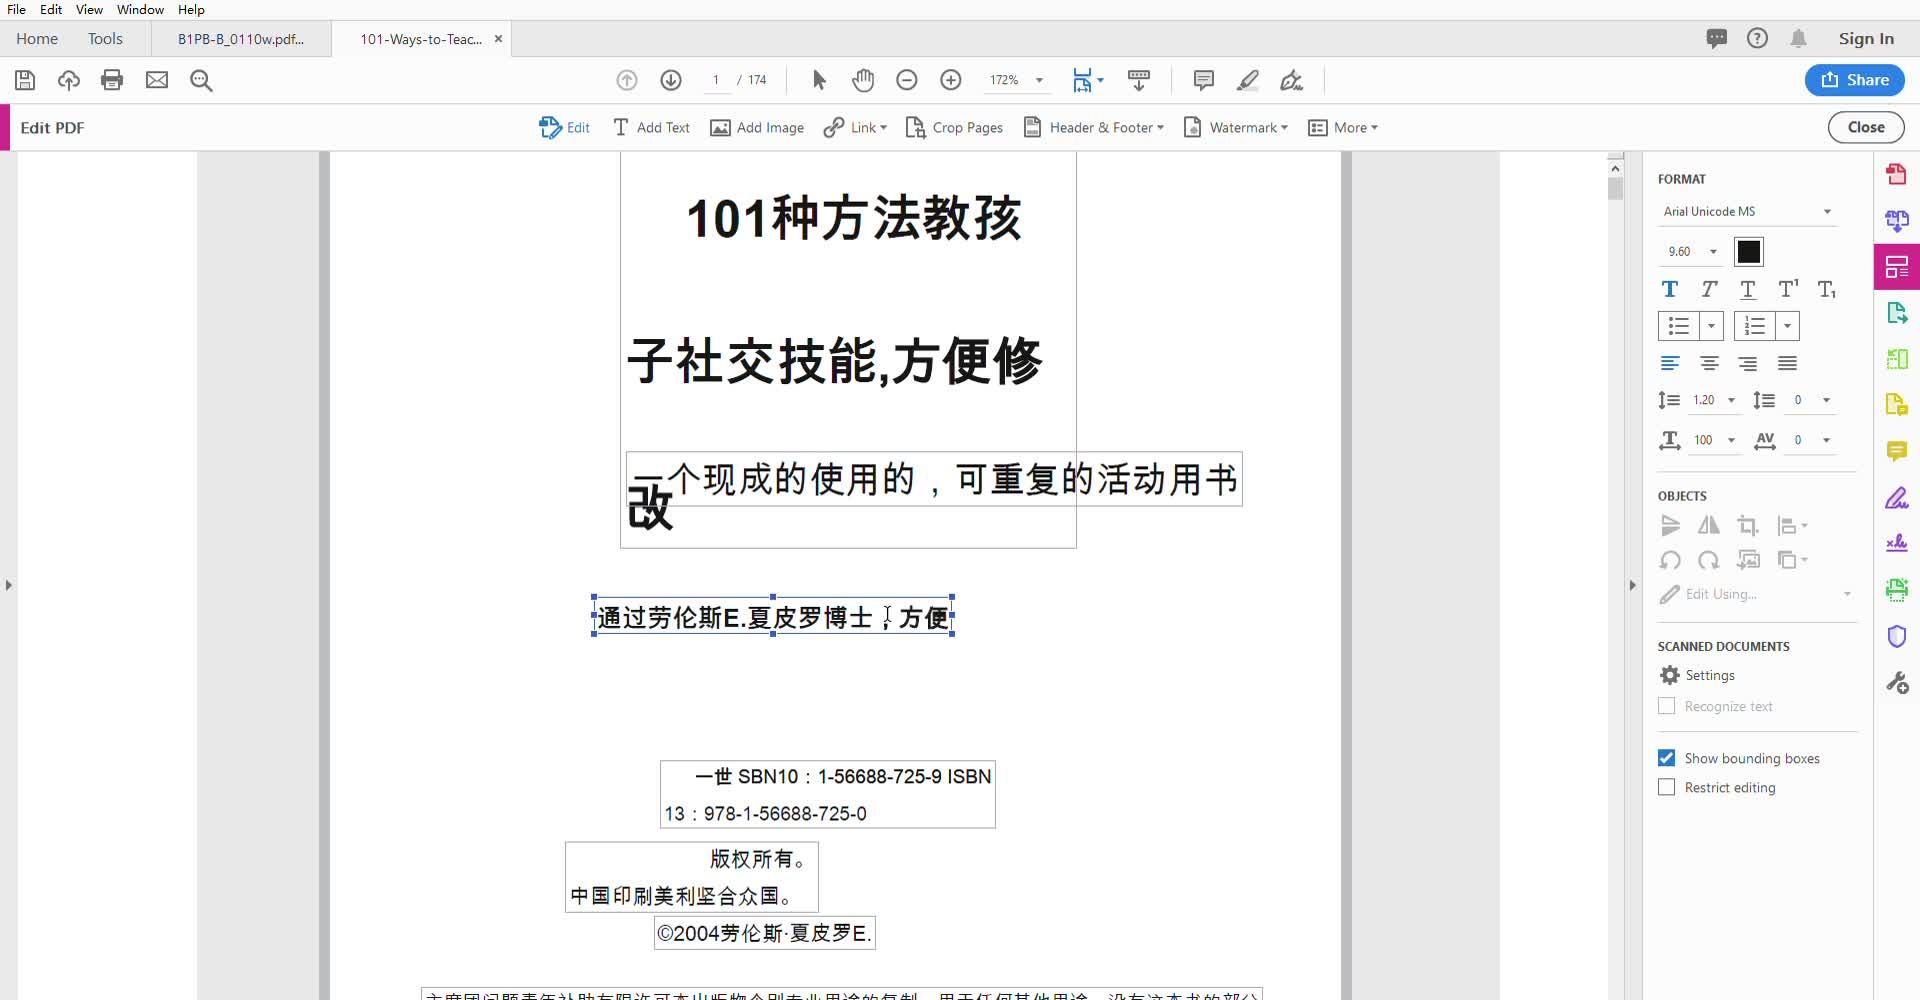Image resolution: width=1920 pixels, height=1000 pixels.
Task: Expand the numbered list style dropdown
Action: point(1787,326)
